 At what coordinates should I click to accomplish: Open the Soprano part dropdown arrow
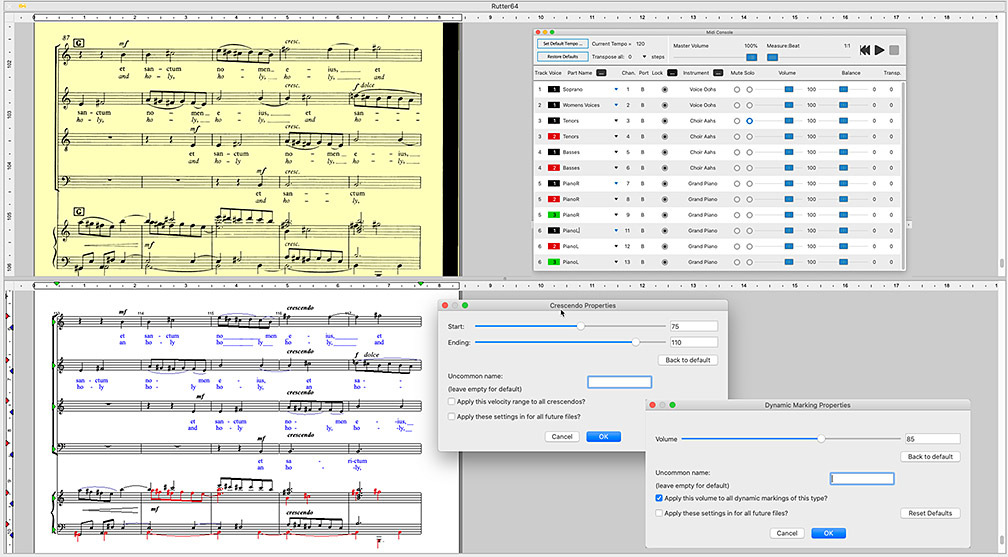click(x=616, y=89)
